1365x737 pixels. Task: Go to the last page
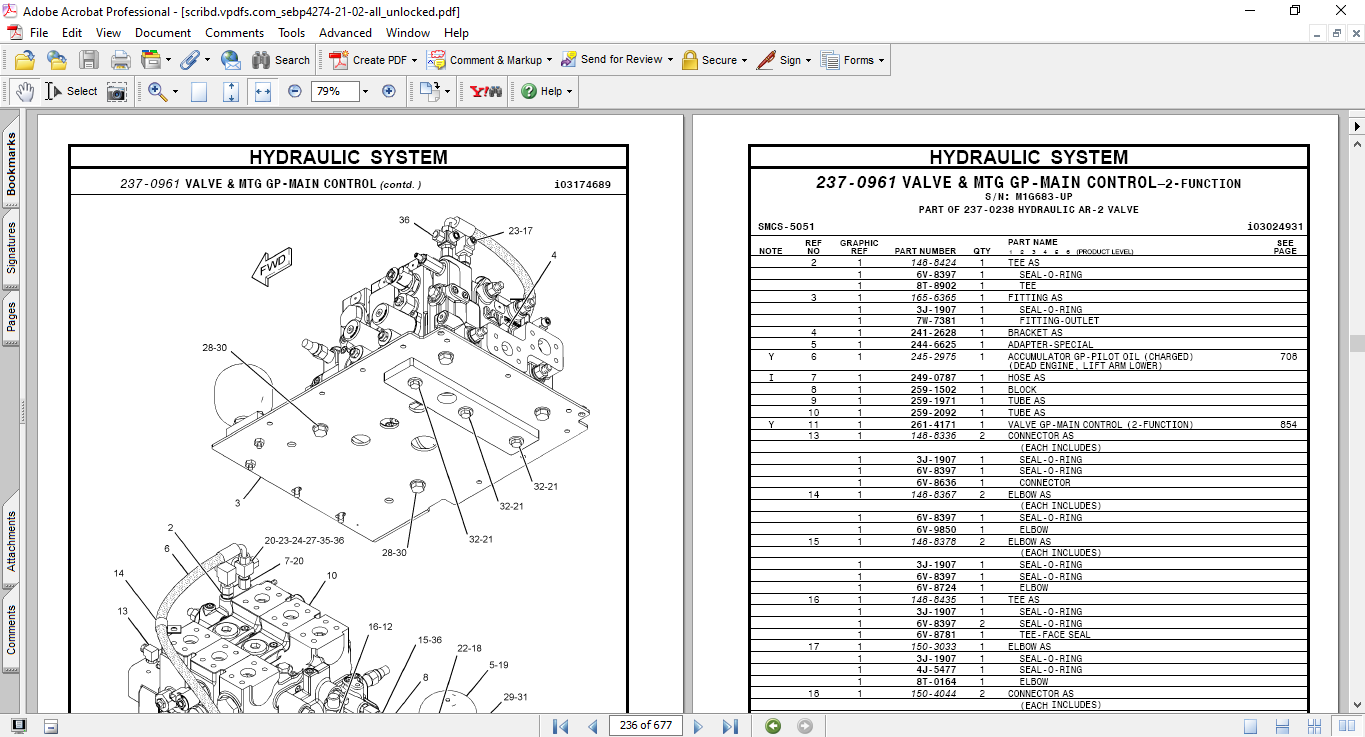click(x=730, y=726)
